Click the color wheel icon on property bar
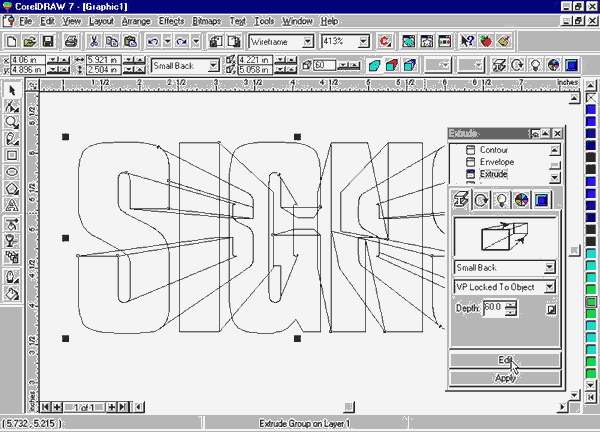Viewport: 600px width, 432px height. click(553, 65)
